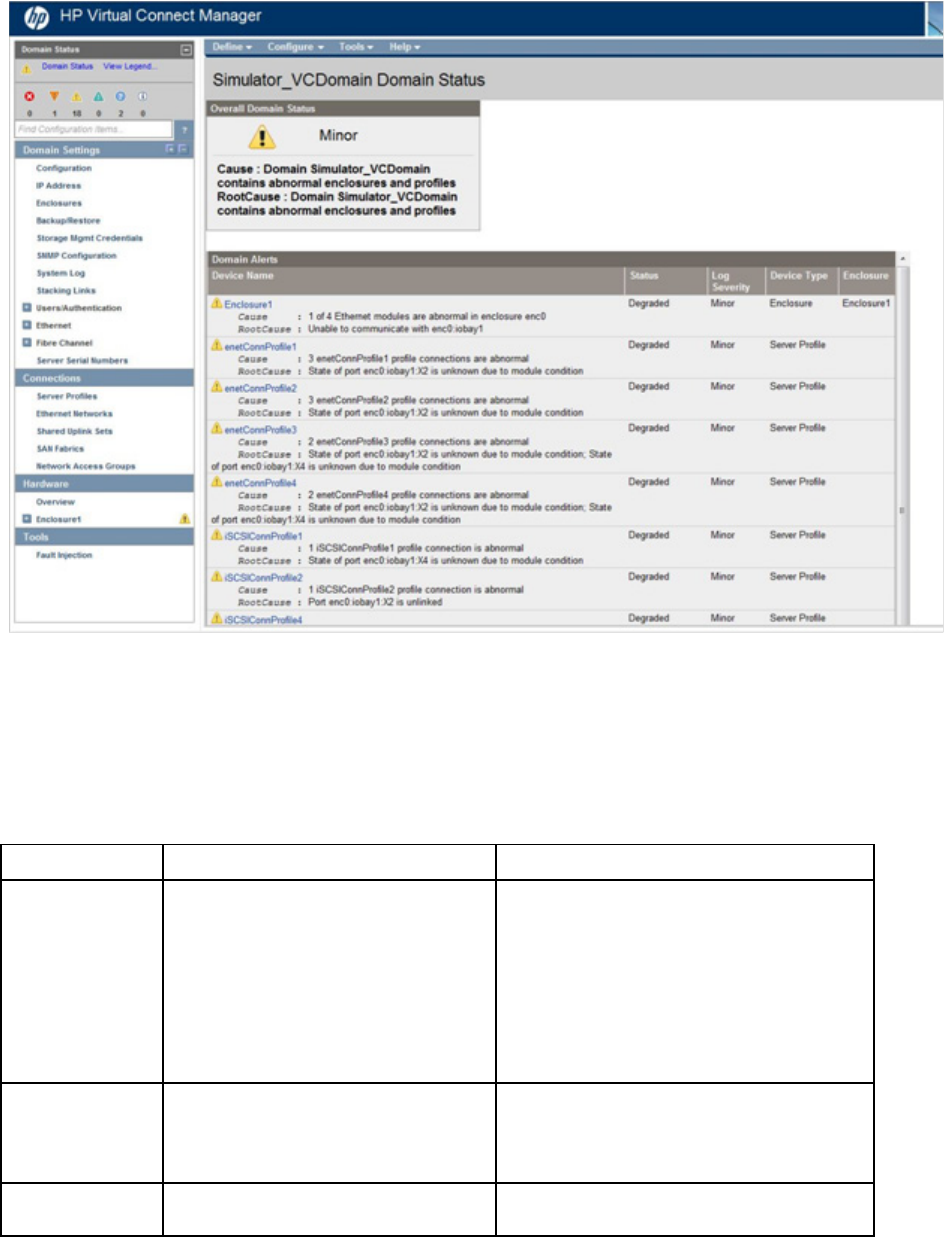The height and width of the screenshot is (1237, 945).
Task: Open System Log
Action: 61,273
